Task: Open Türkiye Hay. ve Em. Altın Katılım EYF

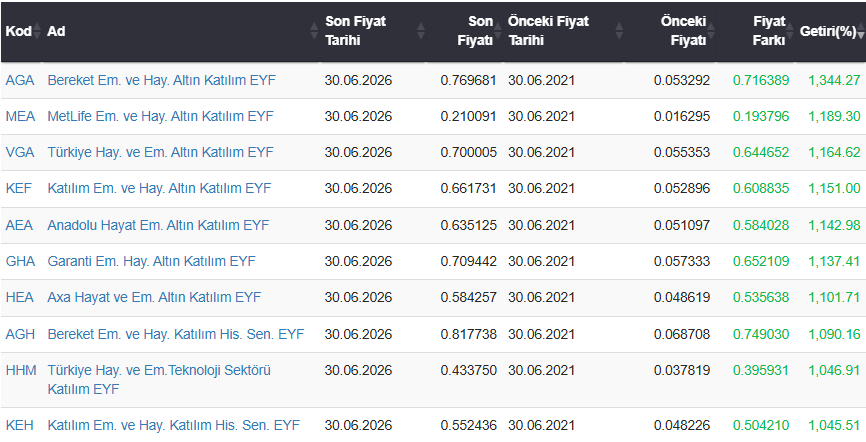Action: point(160,152)
